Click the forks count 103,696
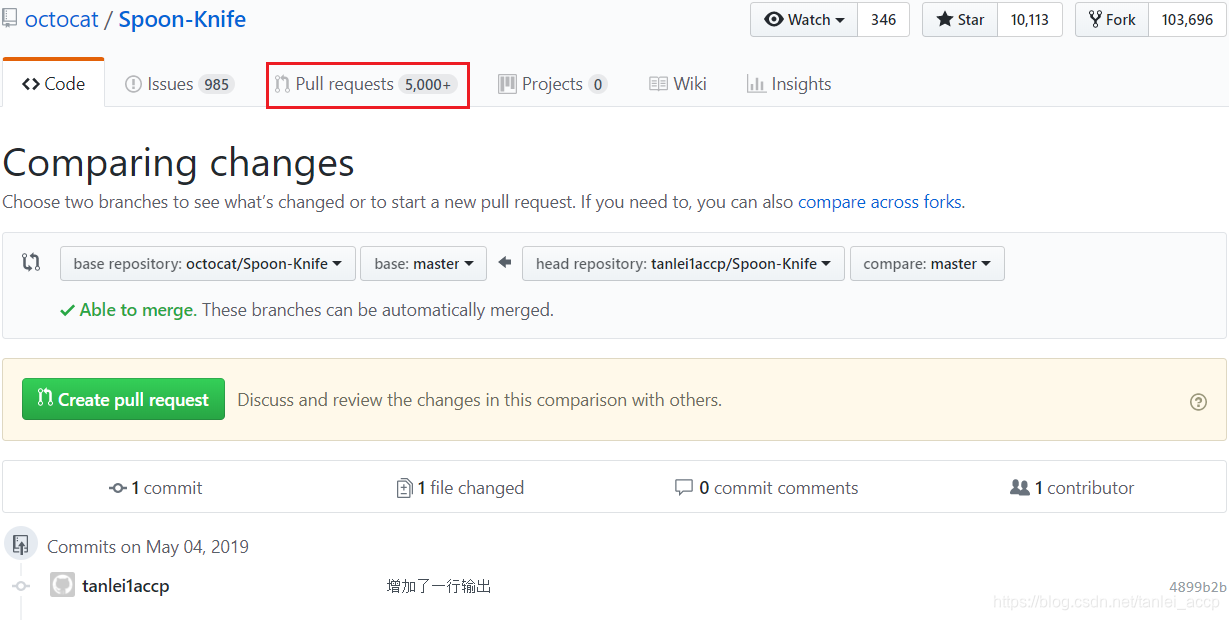The height and width of the screenshot is (620, 1229). [x=1187, y=19]
